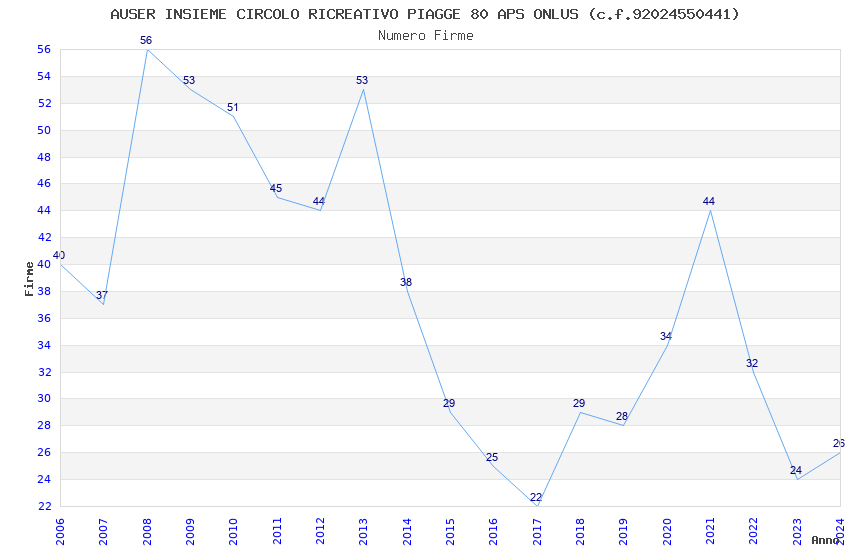
Task: Select data label 26 for year 2024
Action: click(x=839, y=443)
